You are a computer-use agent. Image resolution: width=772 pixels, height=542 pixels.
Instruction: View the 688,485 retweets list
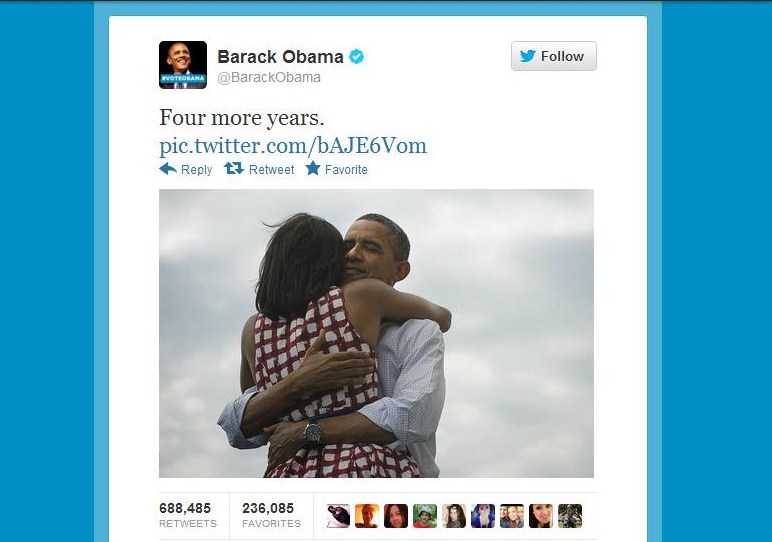coord(188,515)
